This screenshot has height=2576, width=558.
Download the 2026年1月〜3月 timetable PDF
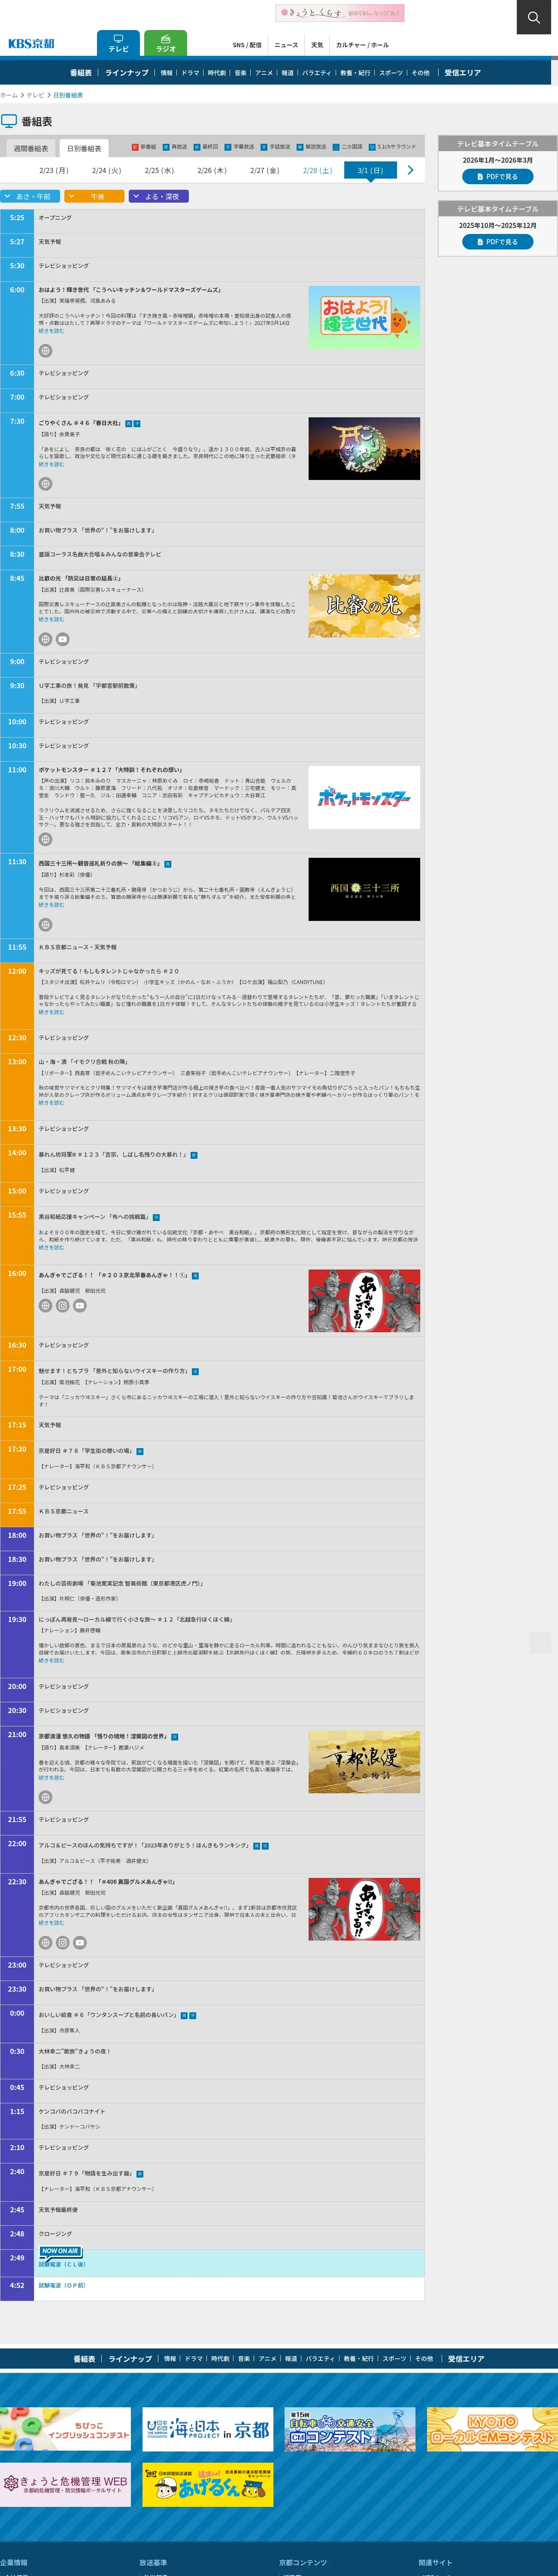pos(497,177)
